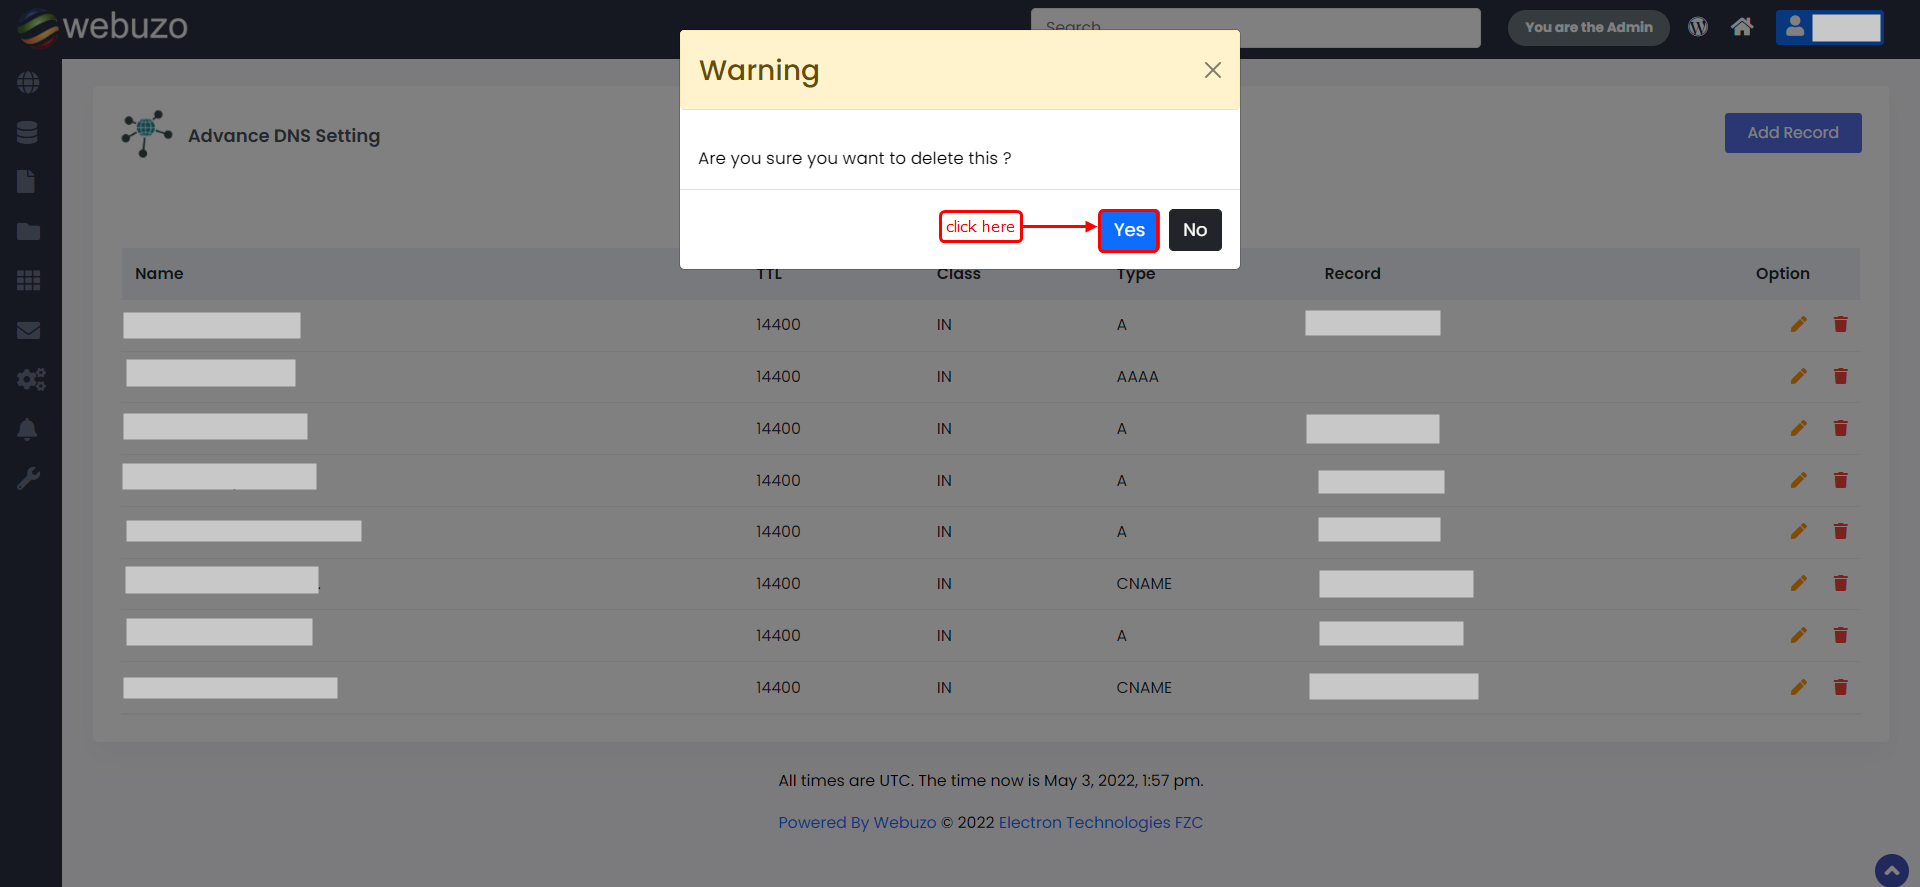1920x887 pixels.
Task: Cancel deletion with the No button
Action: point(1194,230)
